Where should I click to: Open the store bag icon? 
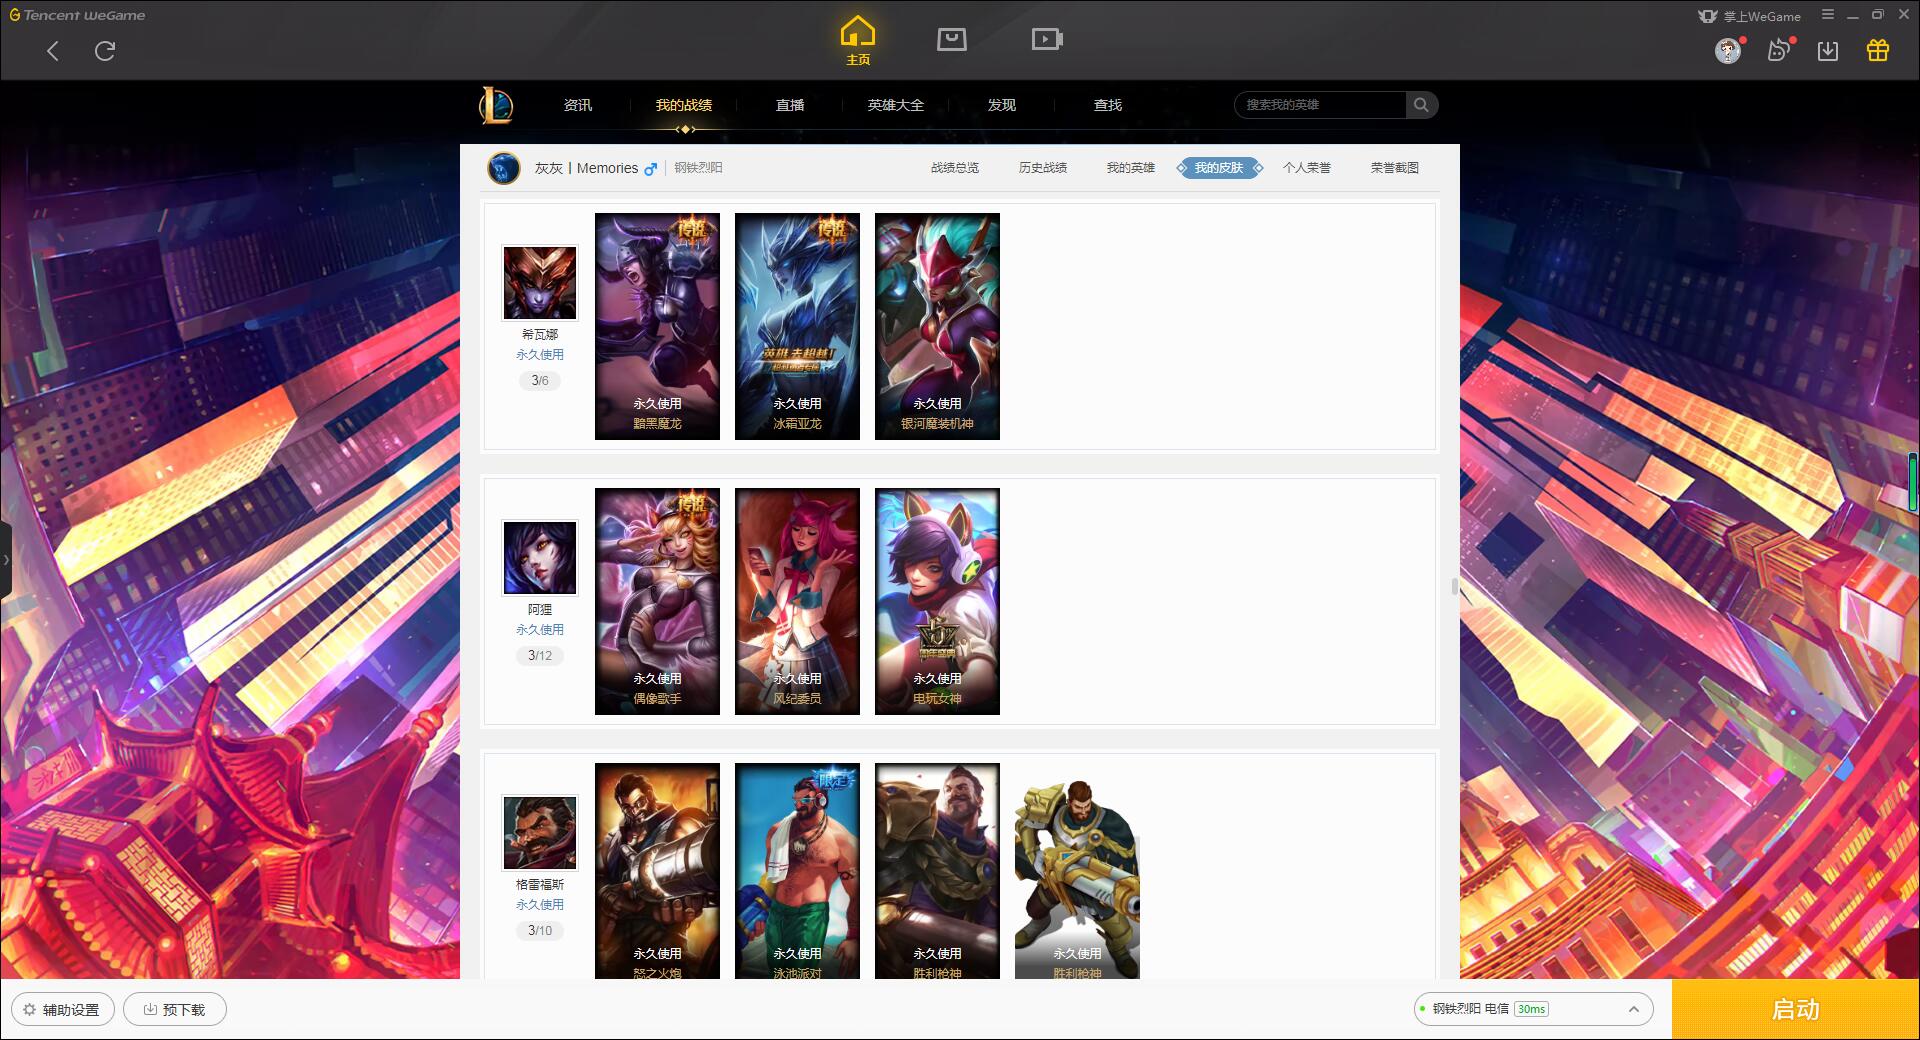pos(951,39)
